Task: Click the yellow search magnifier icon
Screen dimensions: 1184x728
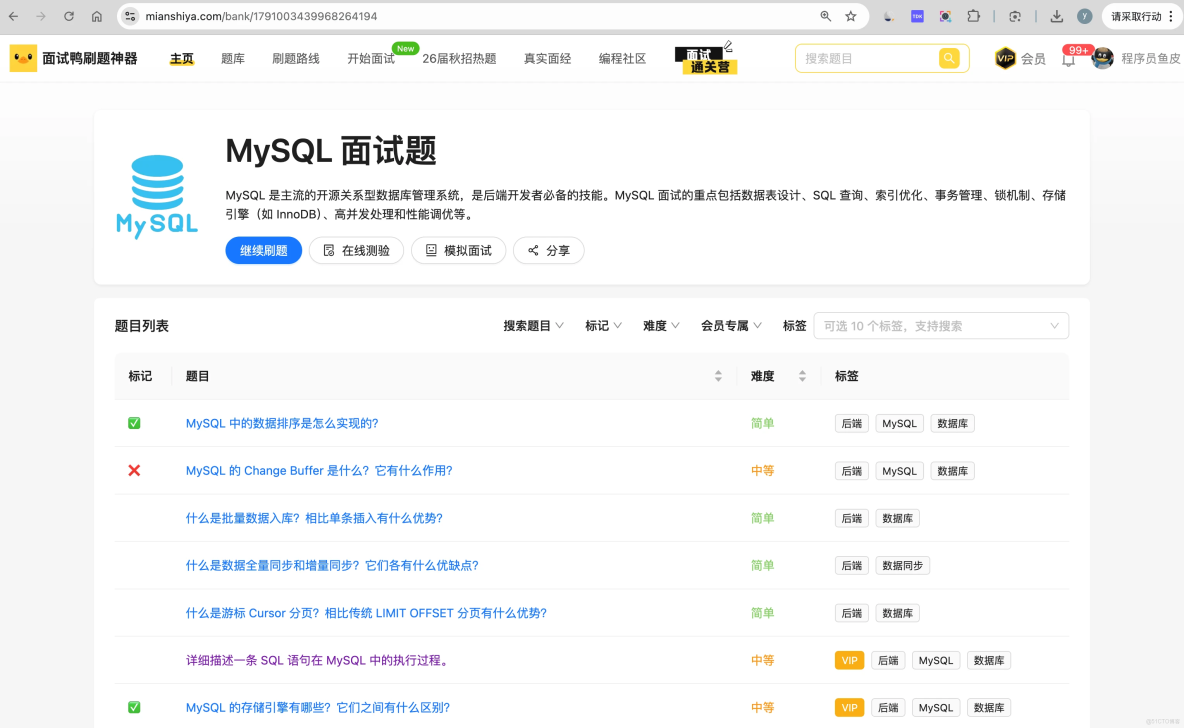Action: click(949, 58)
